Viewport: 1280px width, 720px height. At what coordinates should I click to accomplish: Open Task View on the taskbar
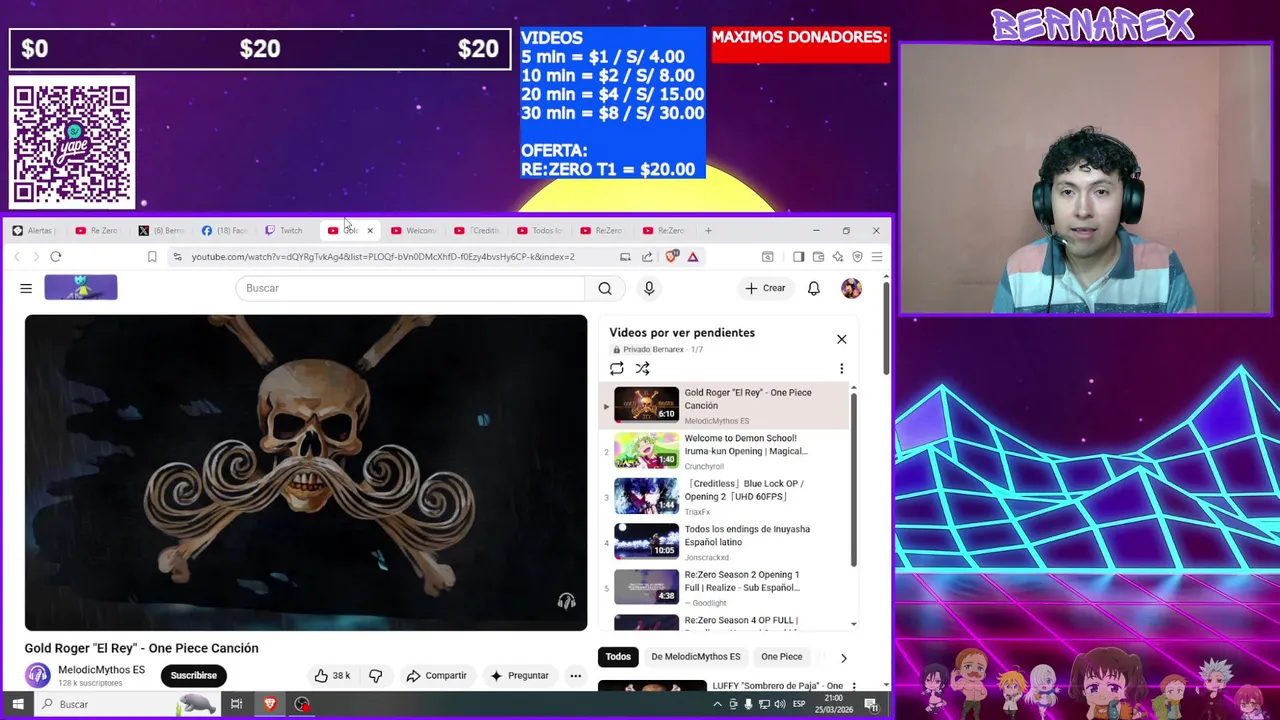[x=236, y=704]
